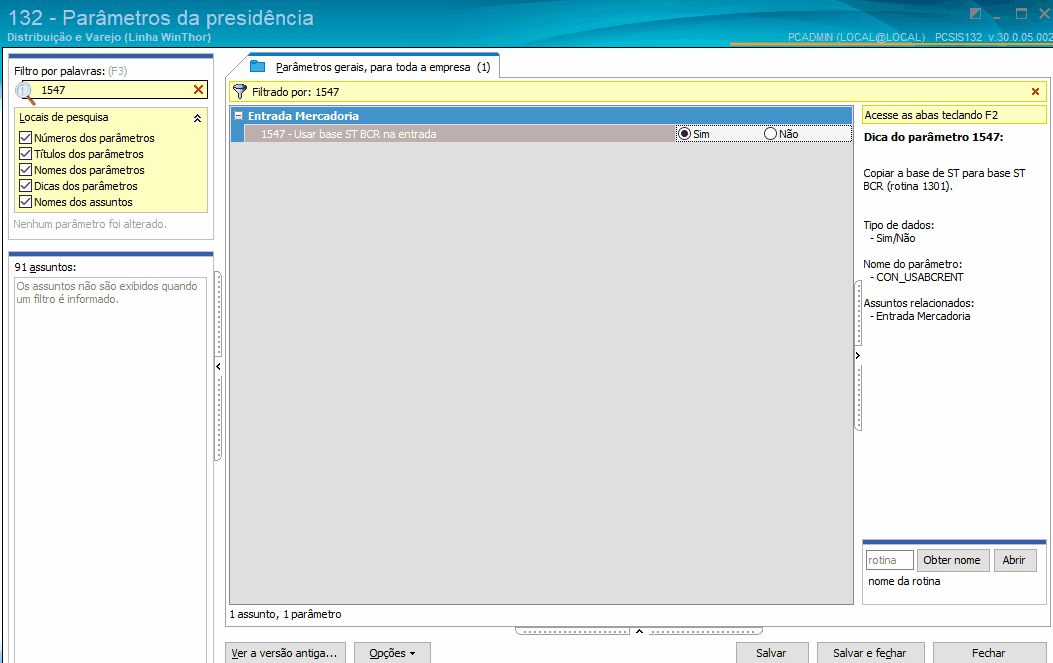Click the diagonal restore icon in title bar
The height and width of the screenshot is (663, 1053).
(x=976, y=13)
